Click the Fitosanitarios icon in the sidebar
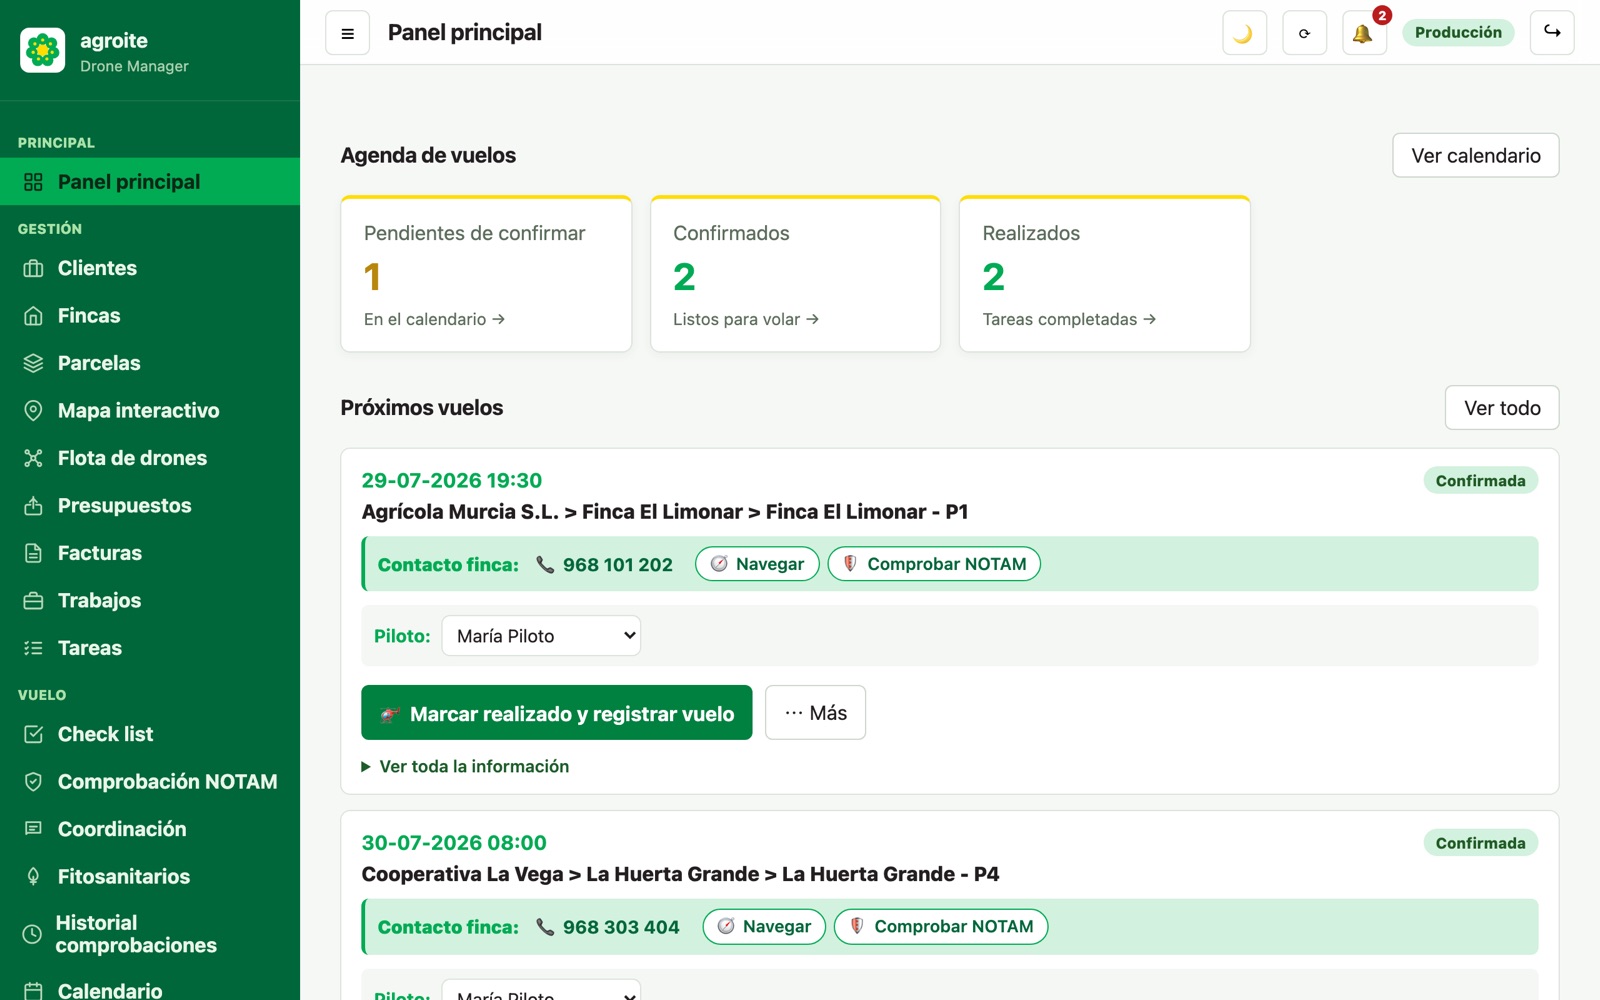This screenshot has height=1000, width=1600. (33, 877)
